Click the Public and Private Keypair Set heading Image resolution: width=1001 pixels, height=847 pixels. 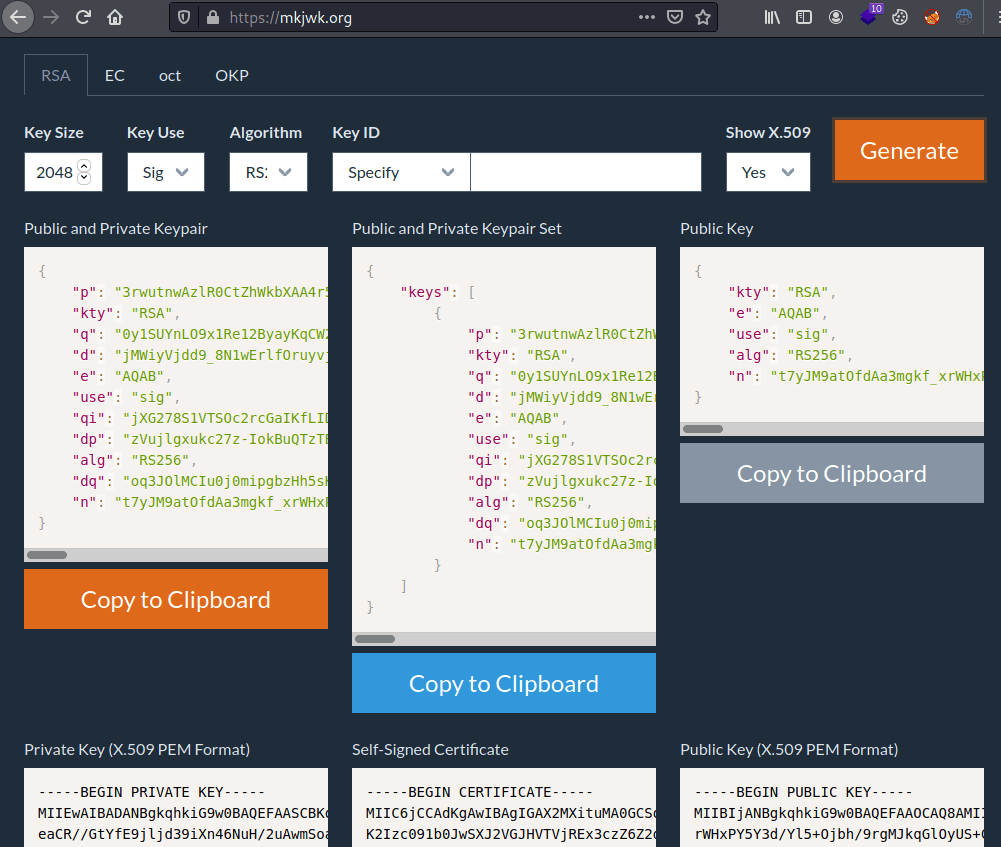(456, 229)
